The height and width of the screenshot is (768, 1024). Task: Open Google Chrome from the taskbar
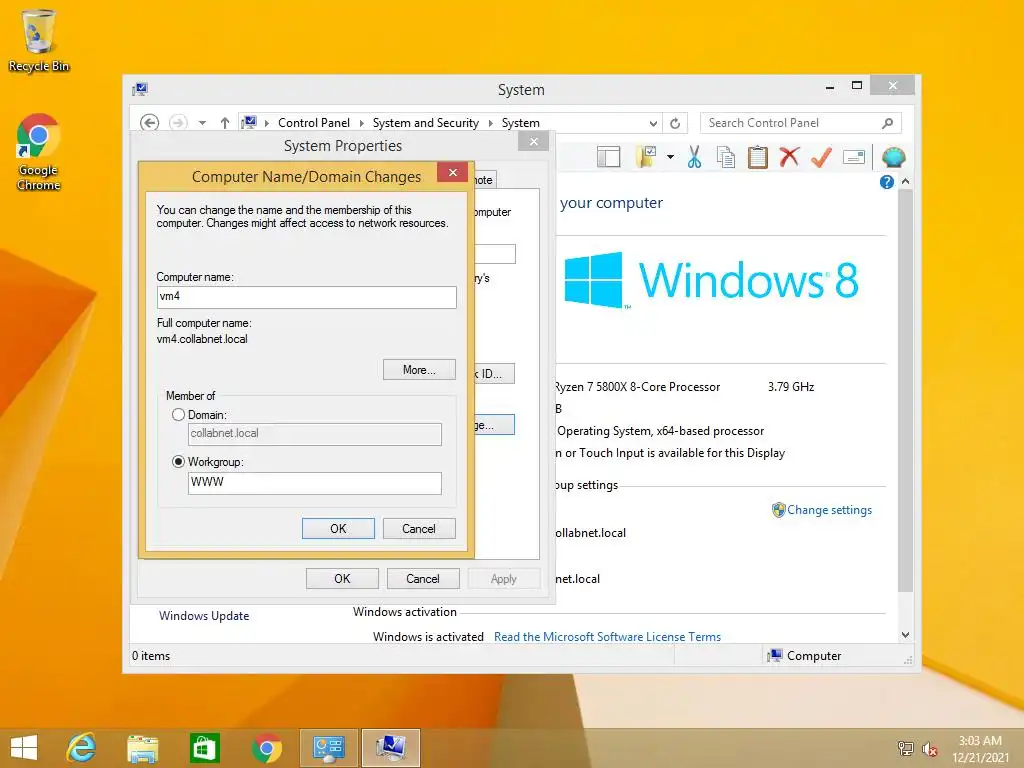click(266, 748)
